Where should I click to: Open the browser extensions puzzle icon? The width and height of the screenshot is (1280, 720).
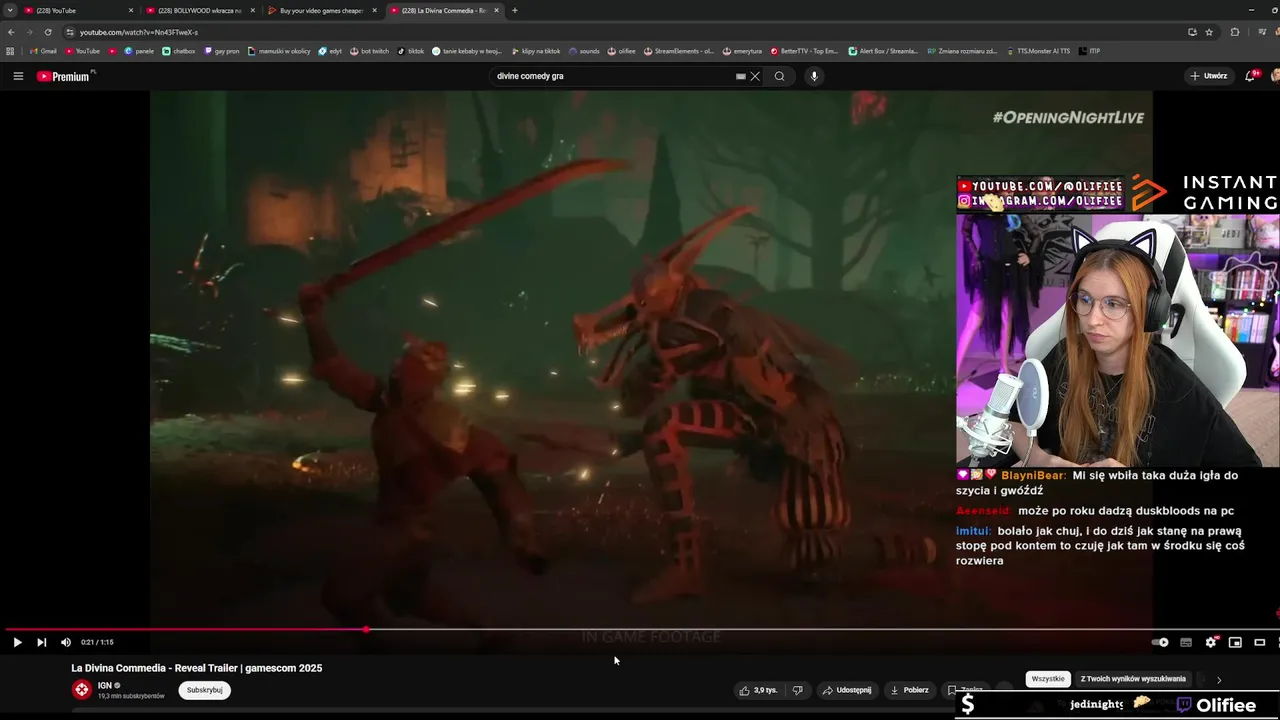tap(1235, 32)
